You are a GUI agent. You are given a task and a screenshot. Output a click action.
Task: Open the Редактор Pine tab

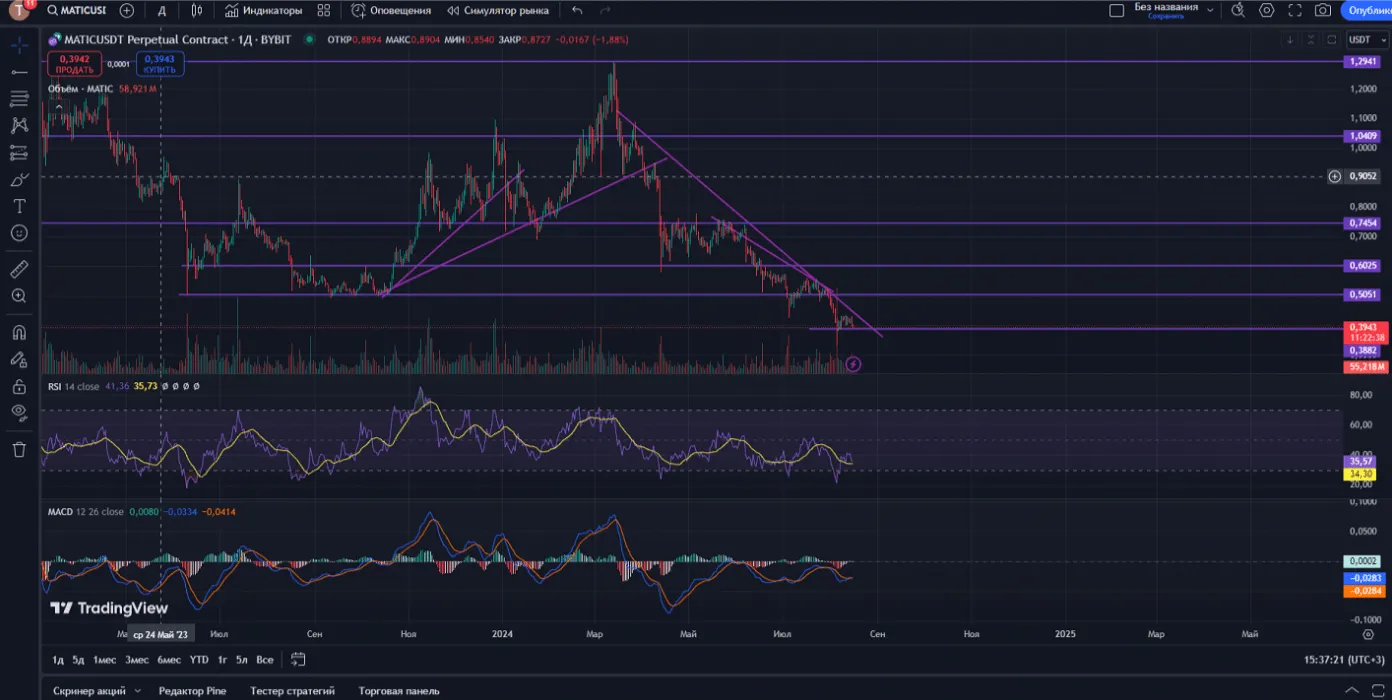tap(192, 690)
